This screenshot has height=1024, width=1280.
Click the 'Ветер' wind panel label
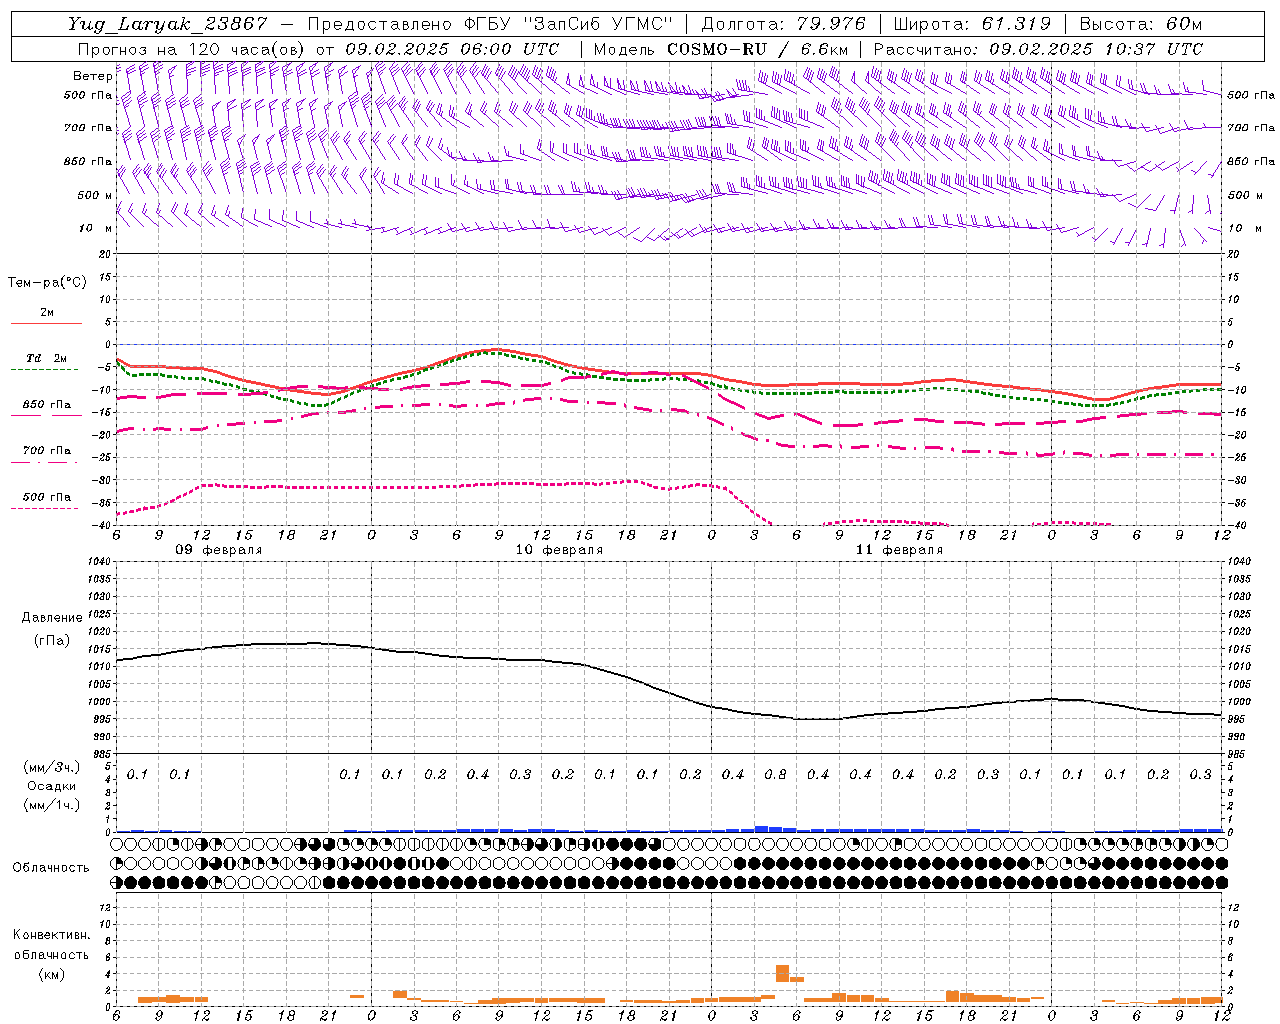coord(92,76)
